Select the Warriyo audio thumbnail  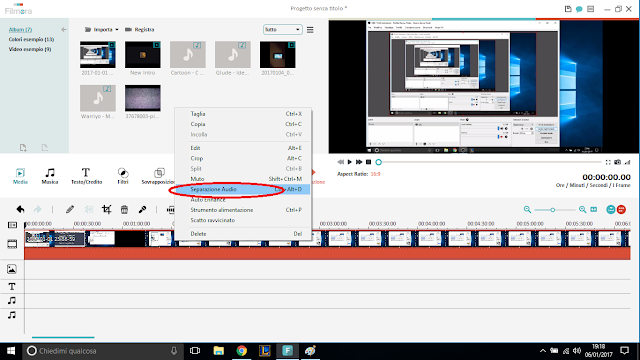98,98
